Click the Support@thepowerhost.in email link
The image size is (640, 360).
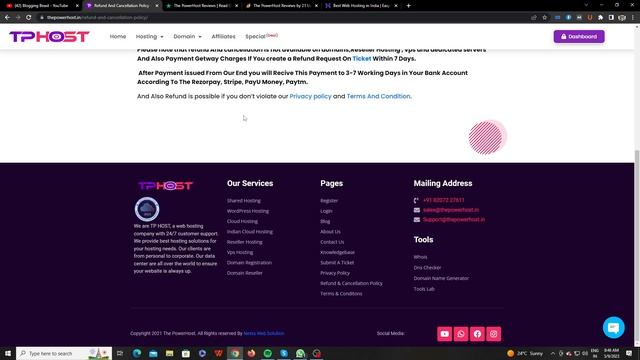click(x=454, y=220)
